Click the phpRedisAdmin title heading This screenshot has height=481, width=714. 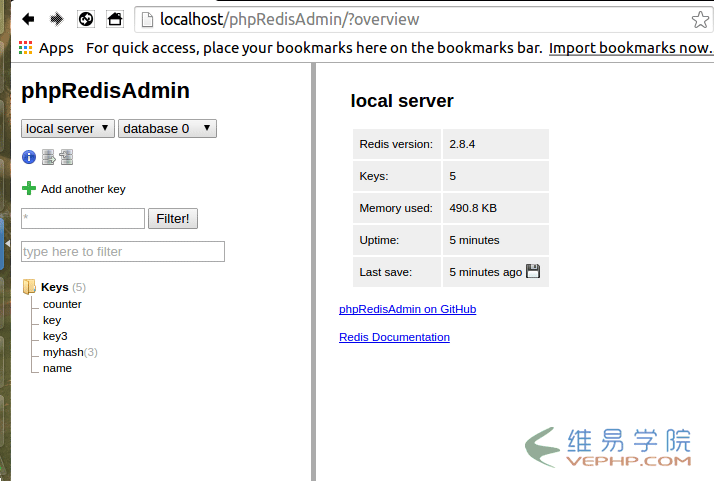(x=106, y=91)
